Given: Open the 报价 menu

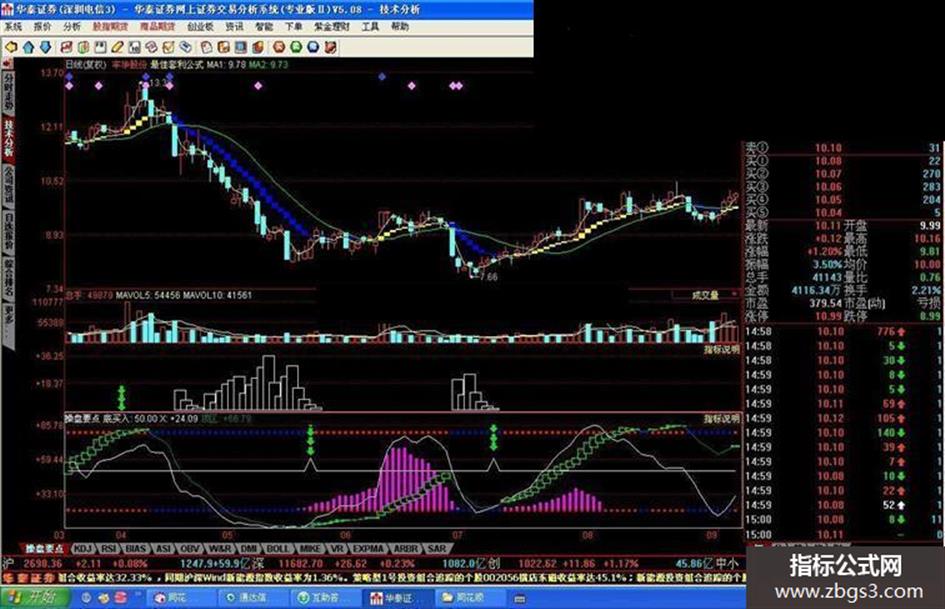Looking at the screenshot, I should (42, 27).
